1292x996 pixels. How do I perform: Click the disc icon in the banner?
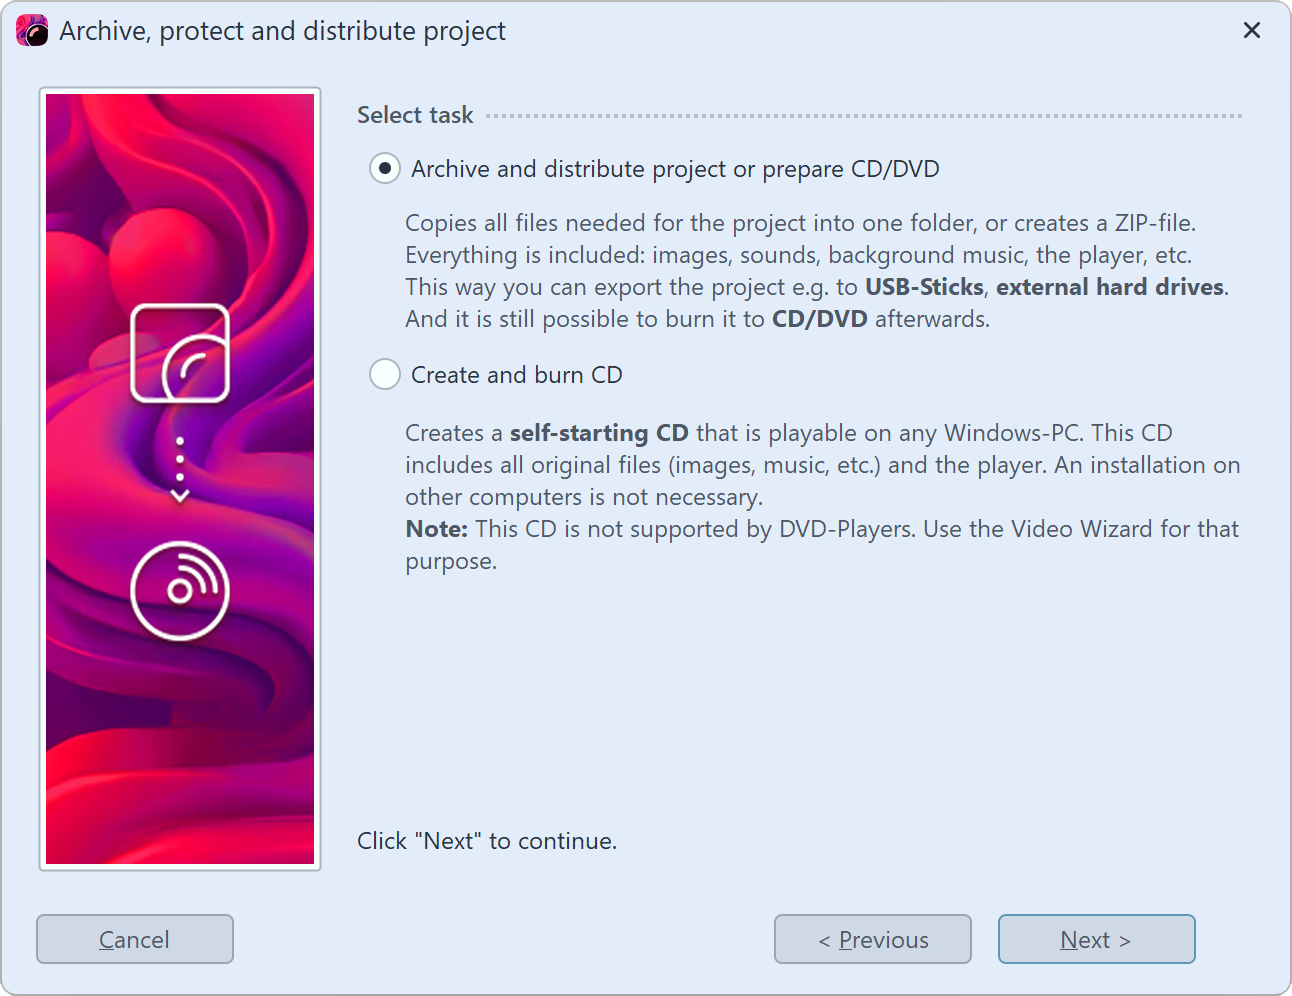[180, 590]
